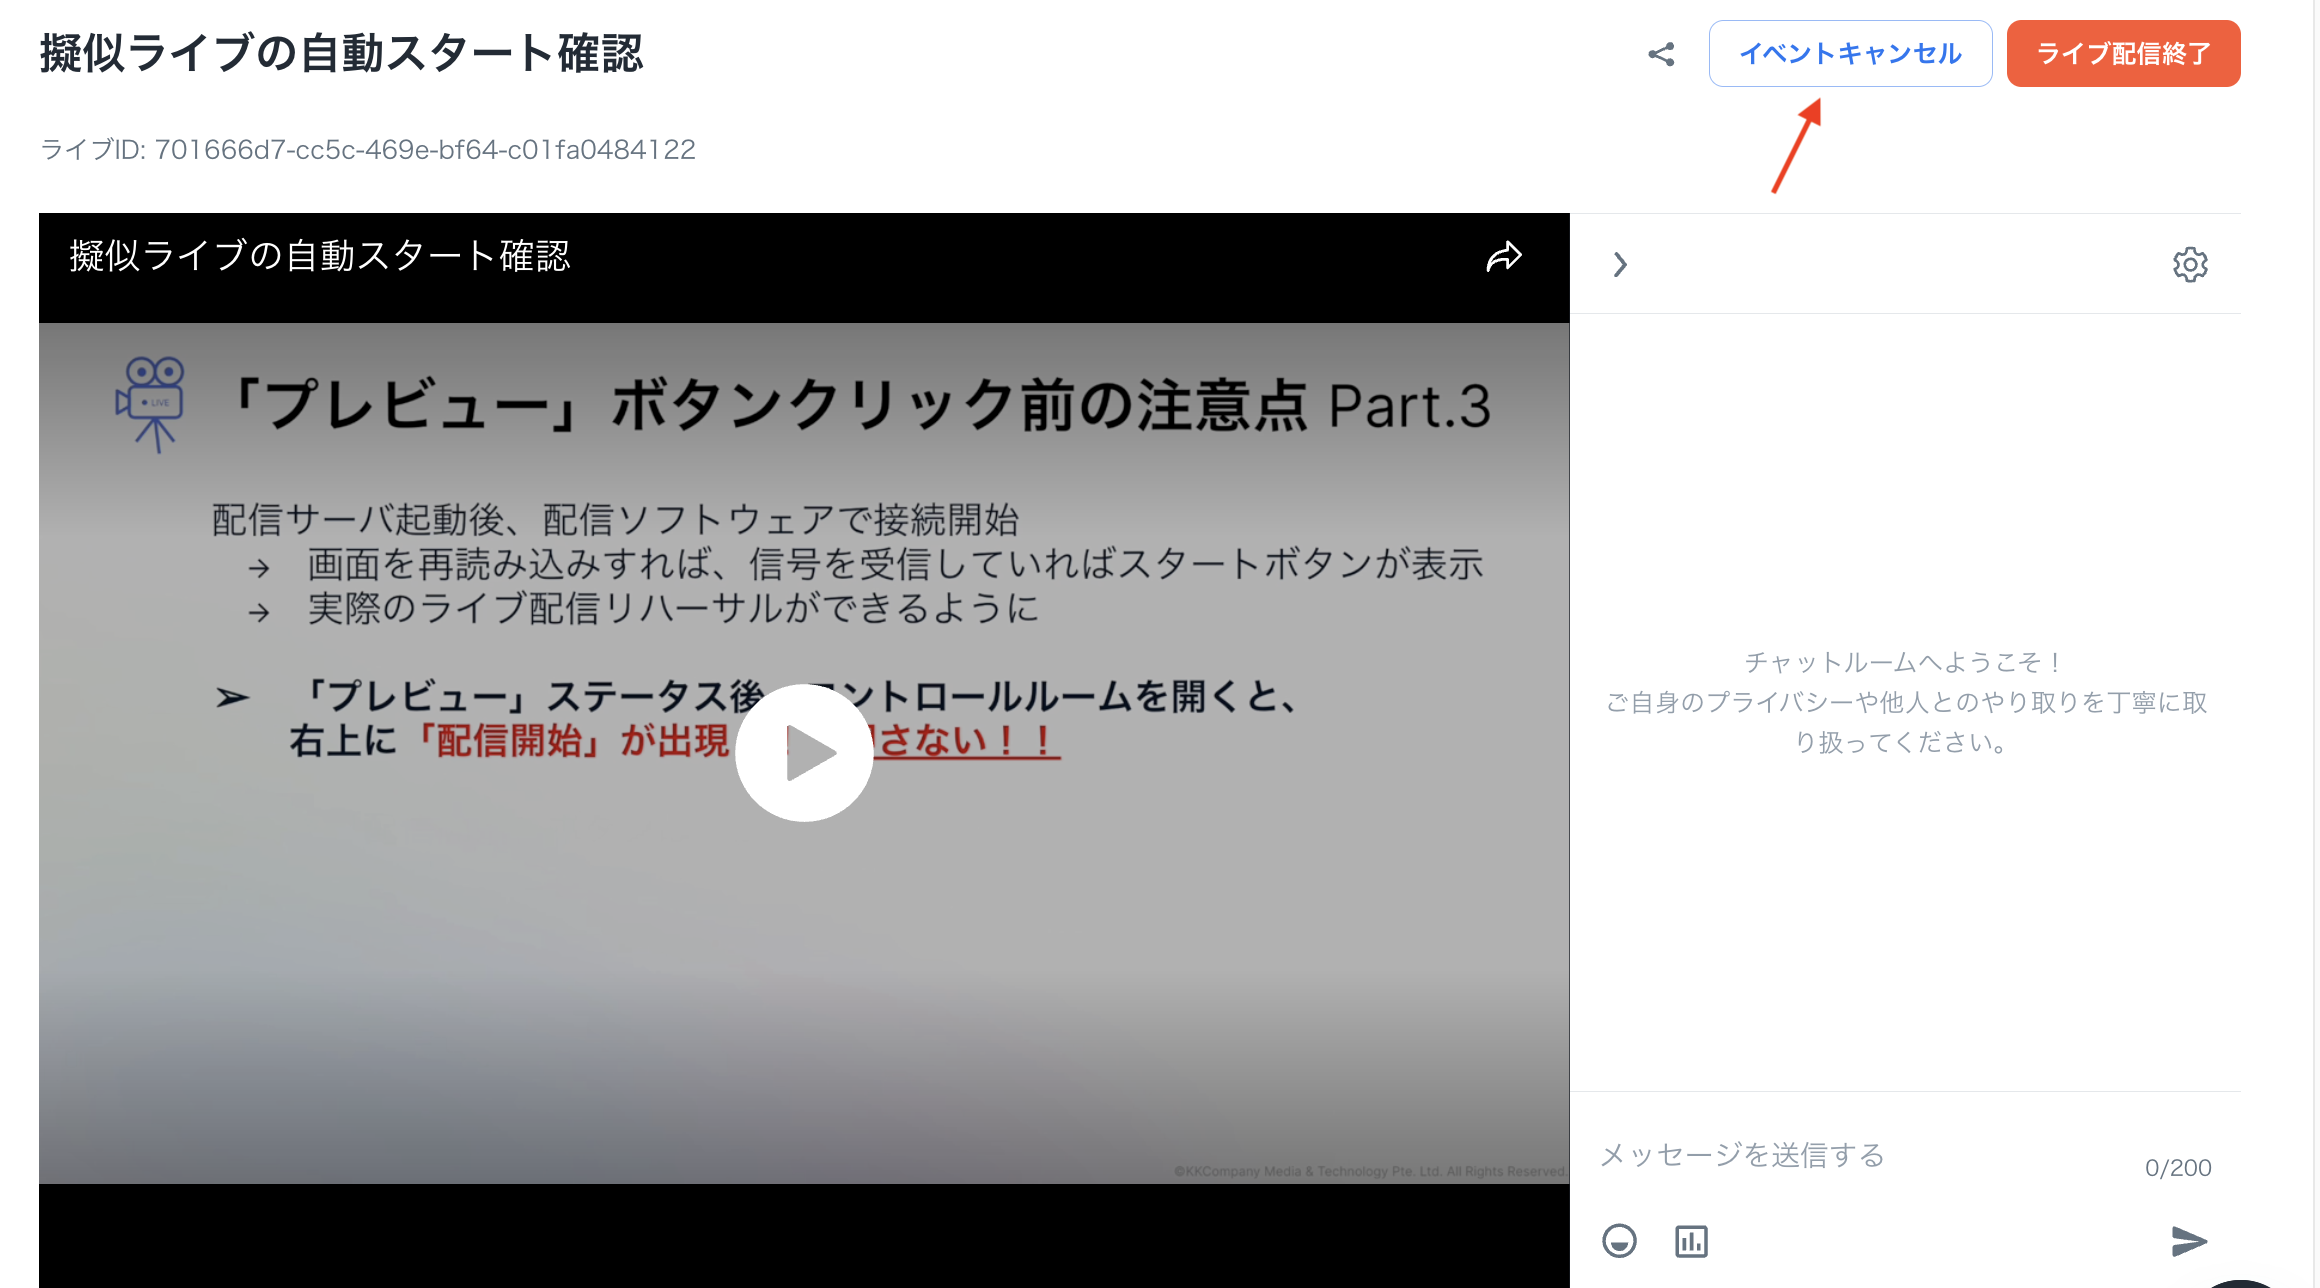Click the share arrow inside the video player
This screenshot has height=1288, width=2320.
1504,257
